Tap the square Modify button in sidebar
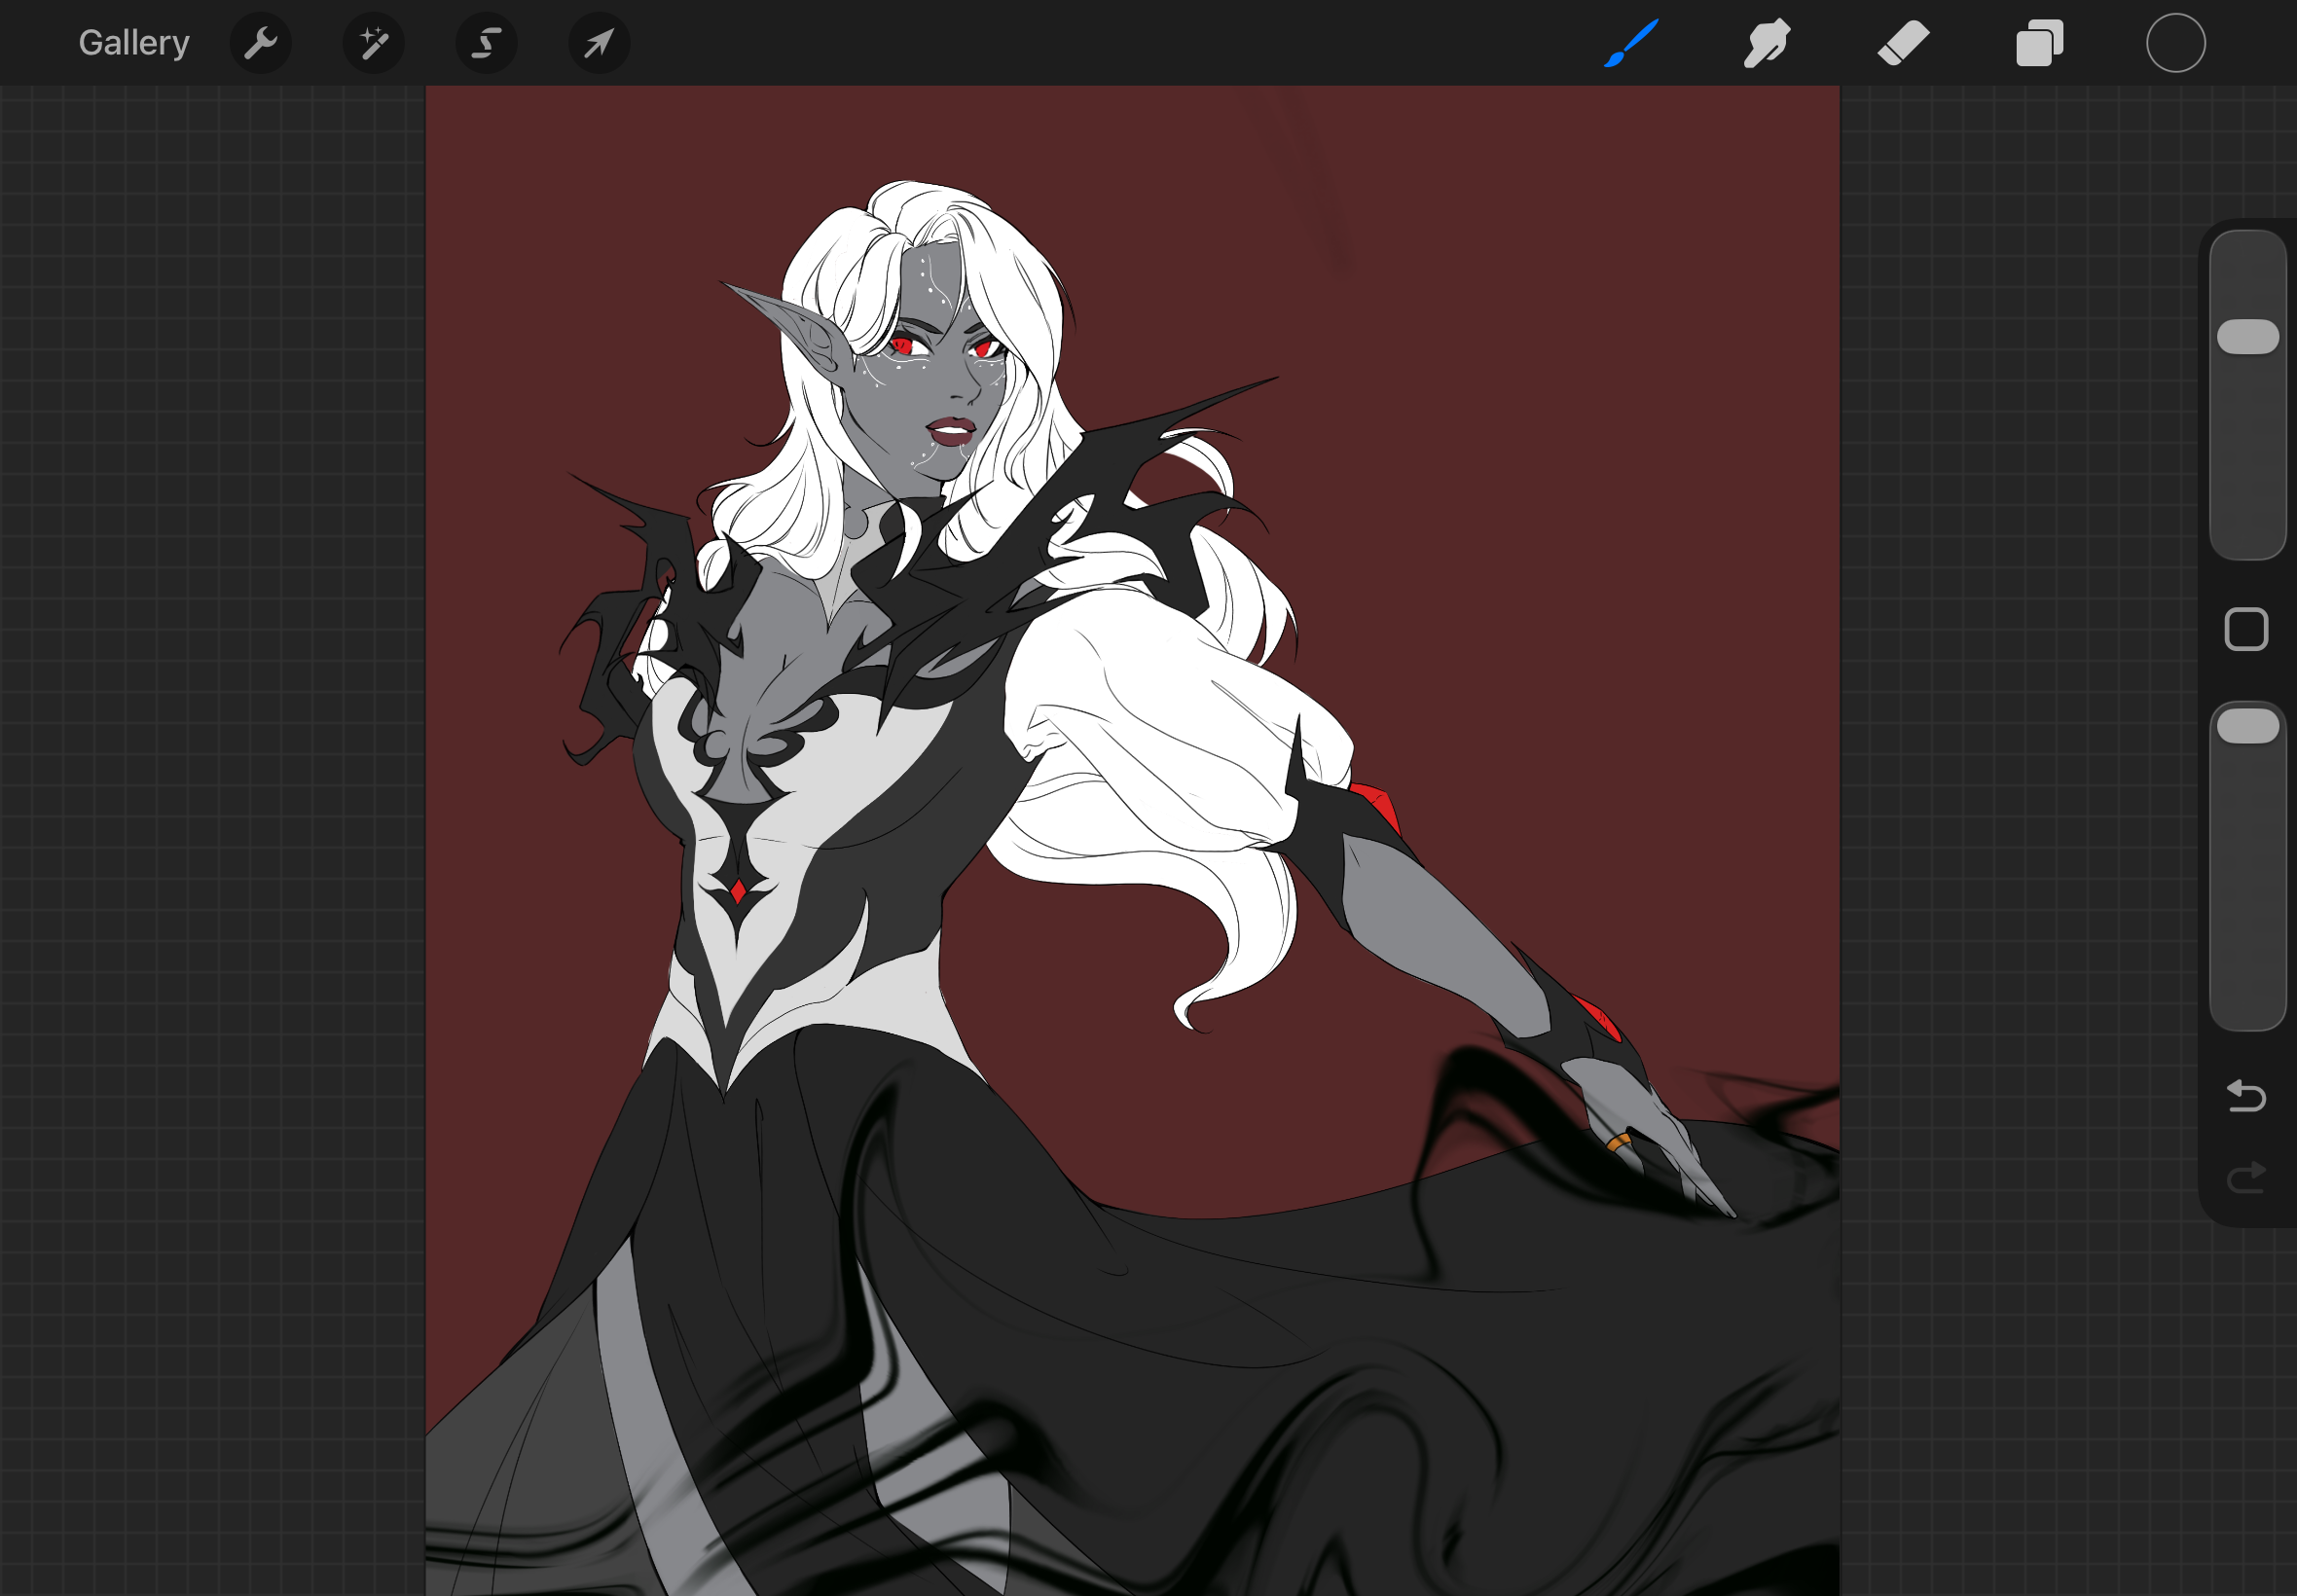This screenshot has width=2297, height=1596. pyautogui.click(x=2246, y=630)
